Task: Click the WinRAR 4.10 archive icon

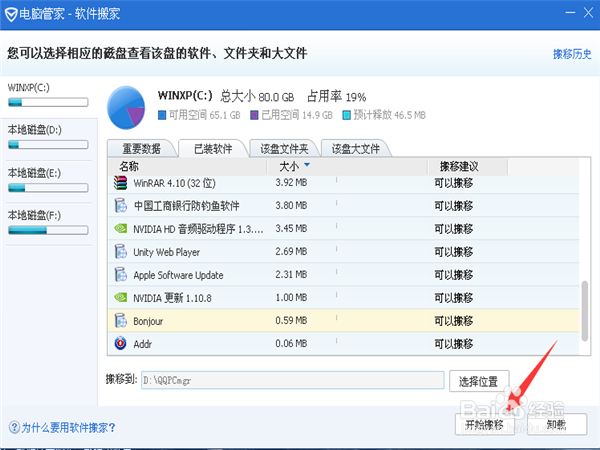Action: point(120,183)
